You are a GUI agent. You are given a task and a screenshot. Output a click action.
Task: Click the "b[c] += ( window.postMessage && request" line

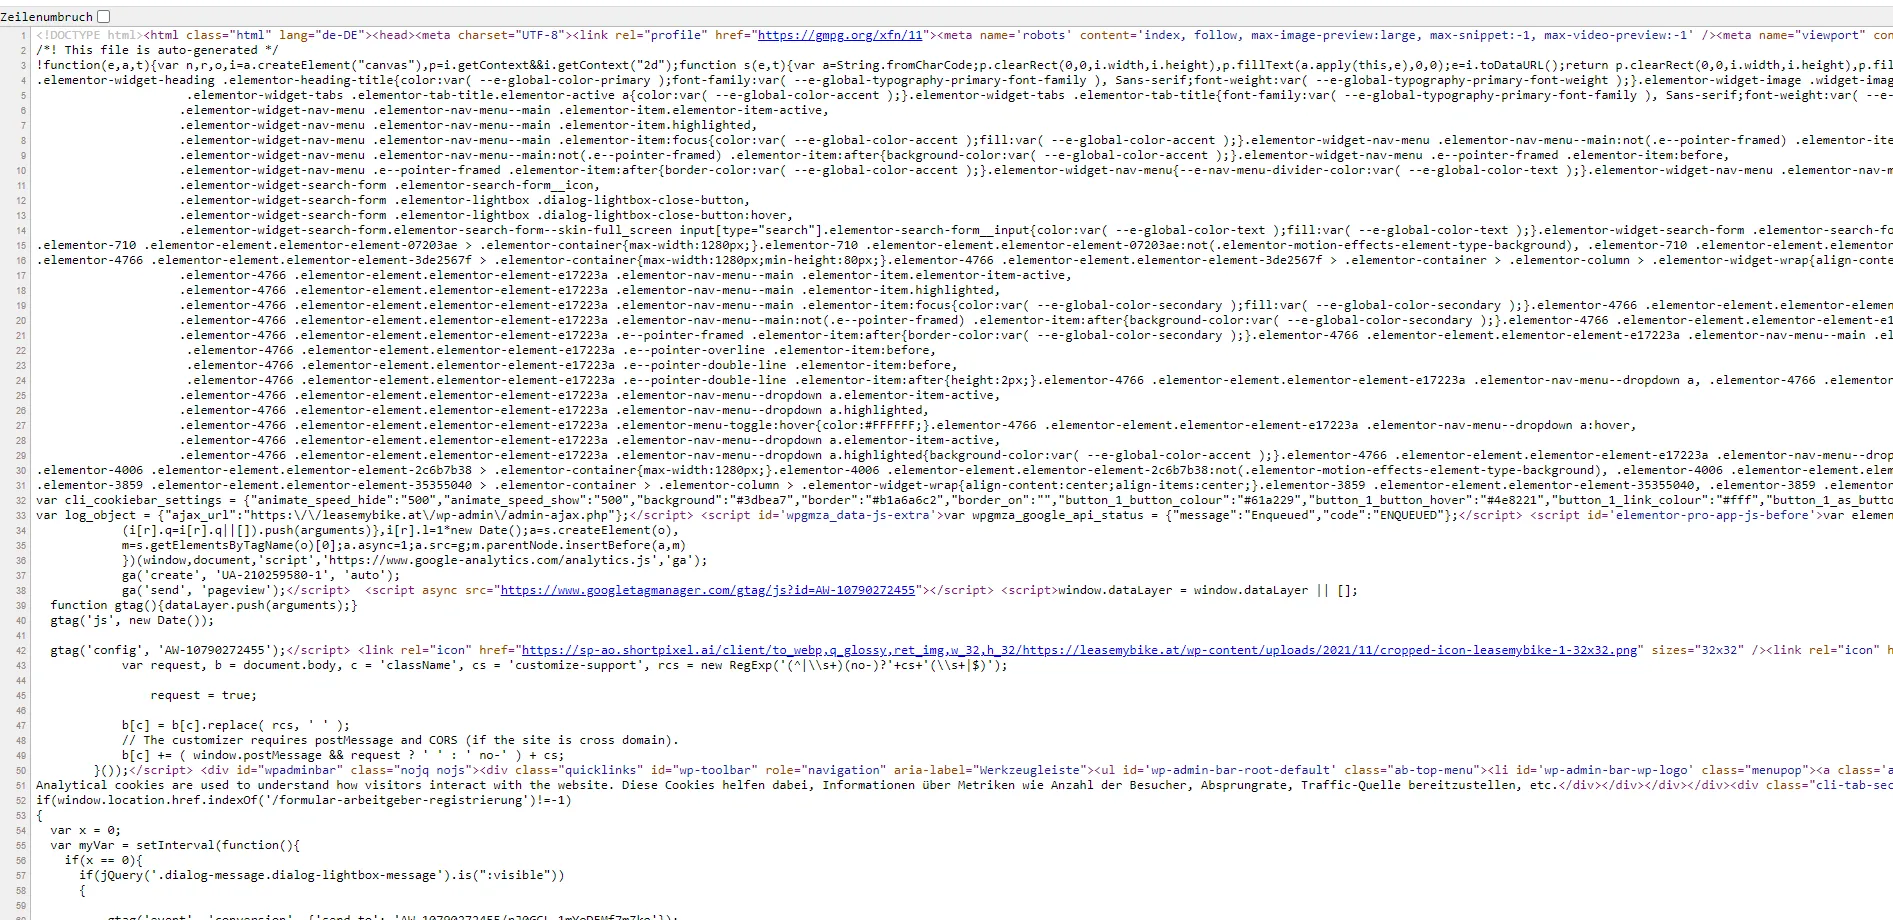343,755
